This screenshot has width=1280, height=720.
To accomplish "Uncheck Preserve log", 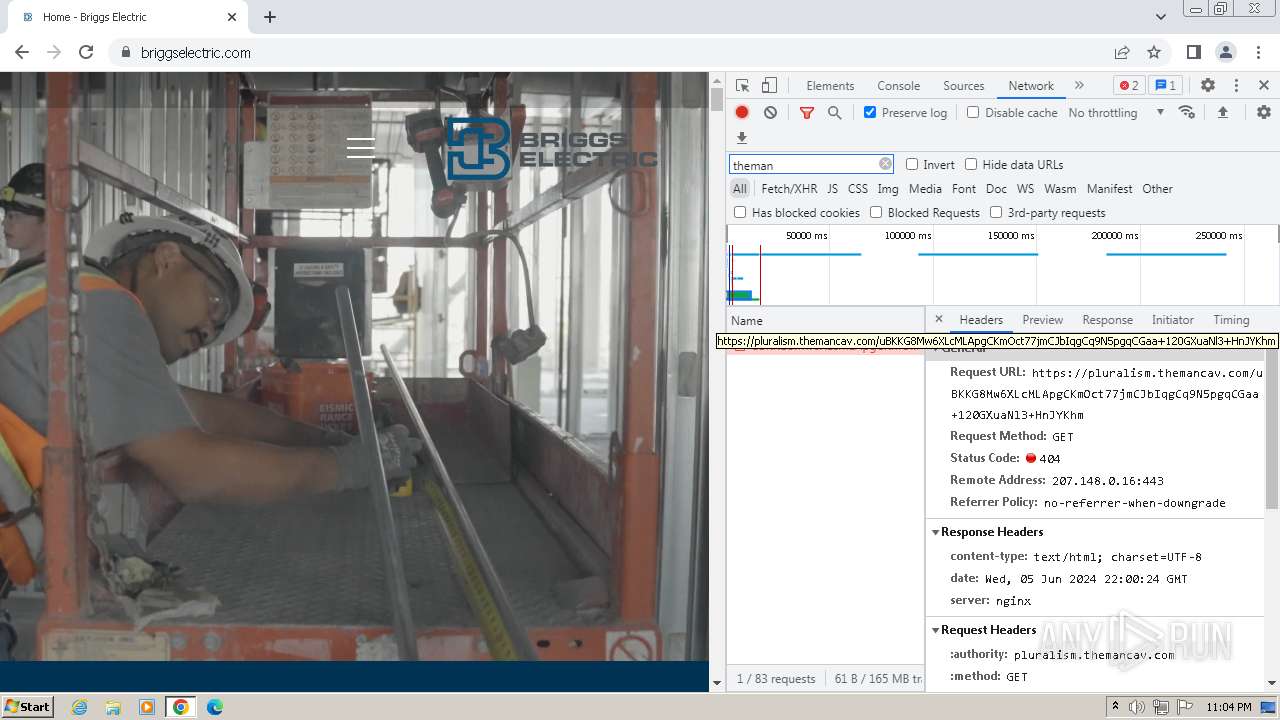I will (870, 112).
